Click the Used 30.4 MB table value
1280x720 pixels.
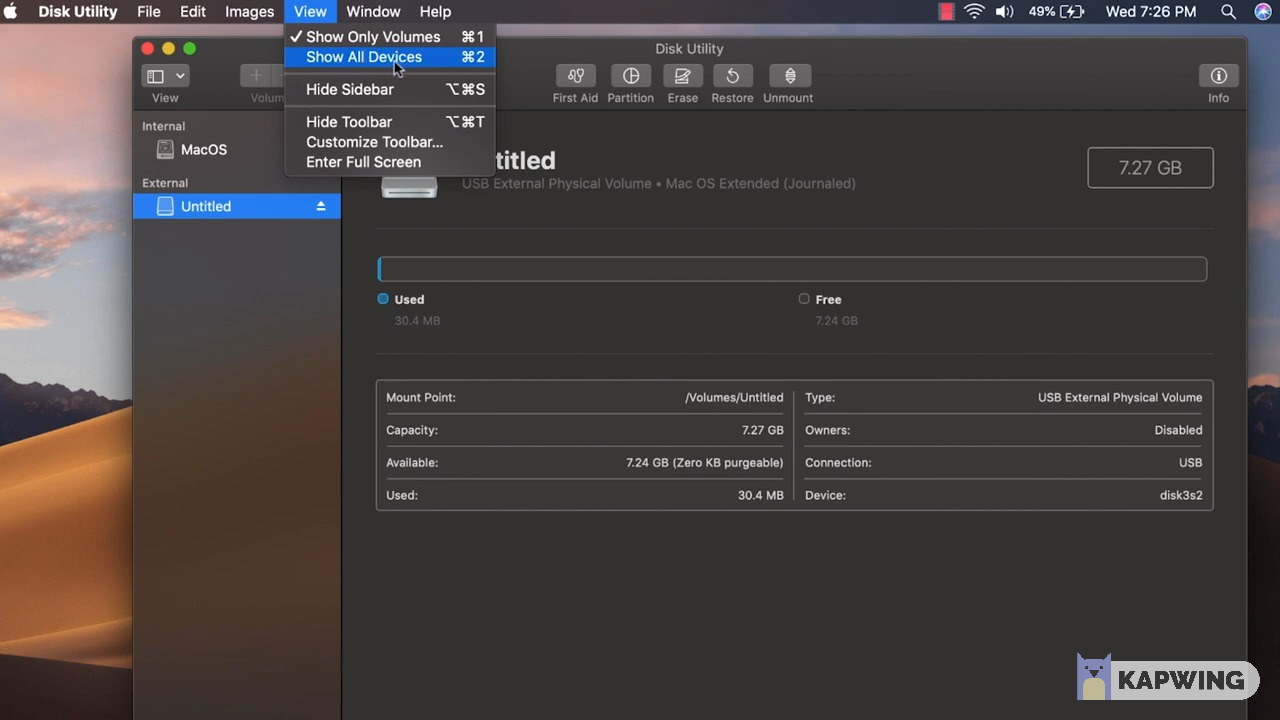(x=761, y=496)
